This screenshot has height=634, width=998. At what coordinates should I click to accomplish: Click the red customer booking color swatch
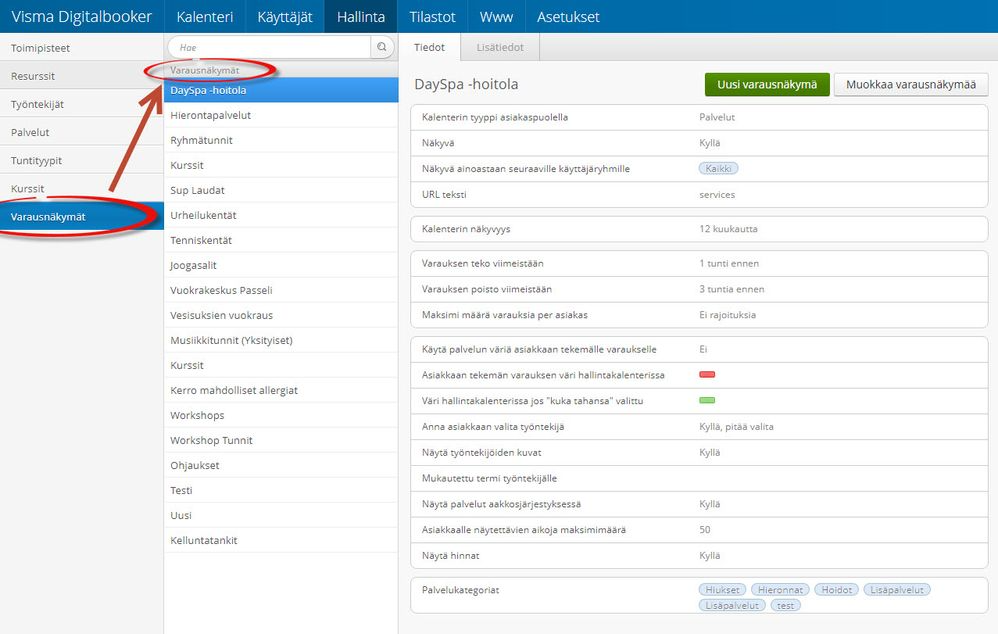click(707, 374)
